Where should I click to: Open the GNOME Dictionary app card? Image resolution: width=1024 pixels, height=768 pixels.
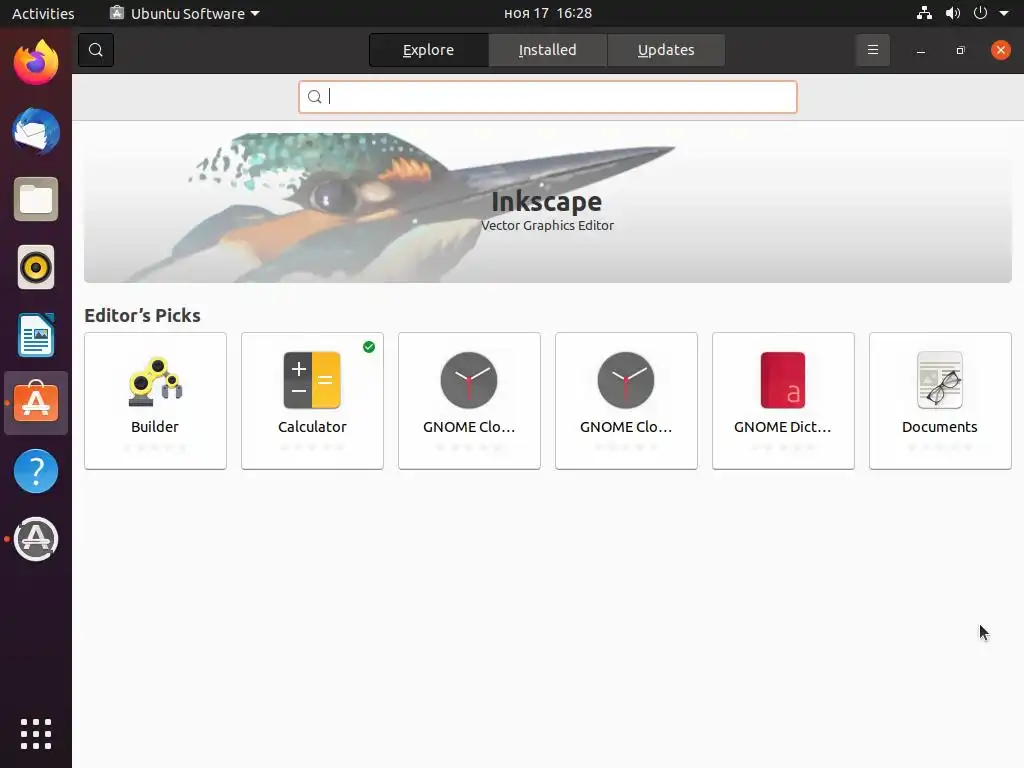[x=783, y=400]
